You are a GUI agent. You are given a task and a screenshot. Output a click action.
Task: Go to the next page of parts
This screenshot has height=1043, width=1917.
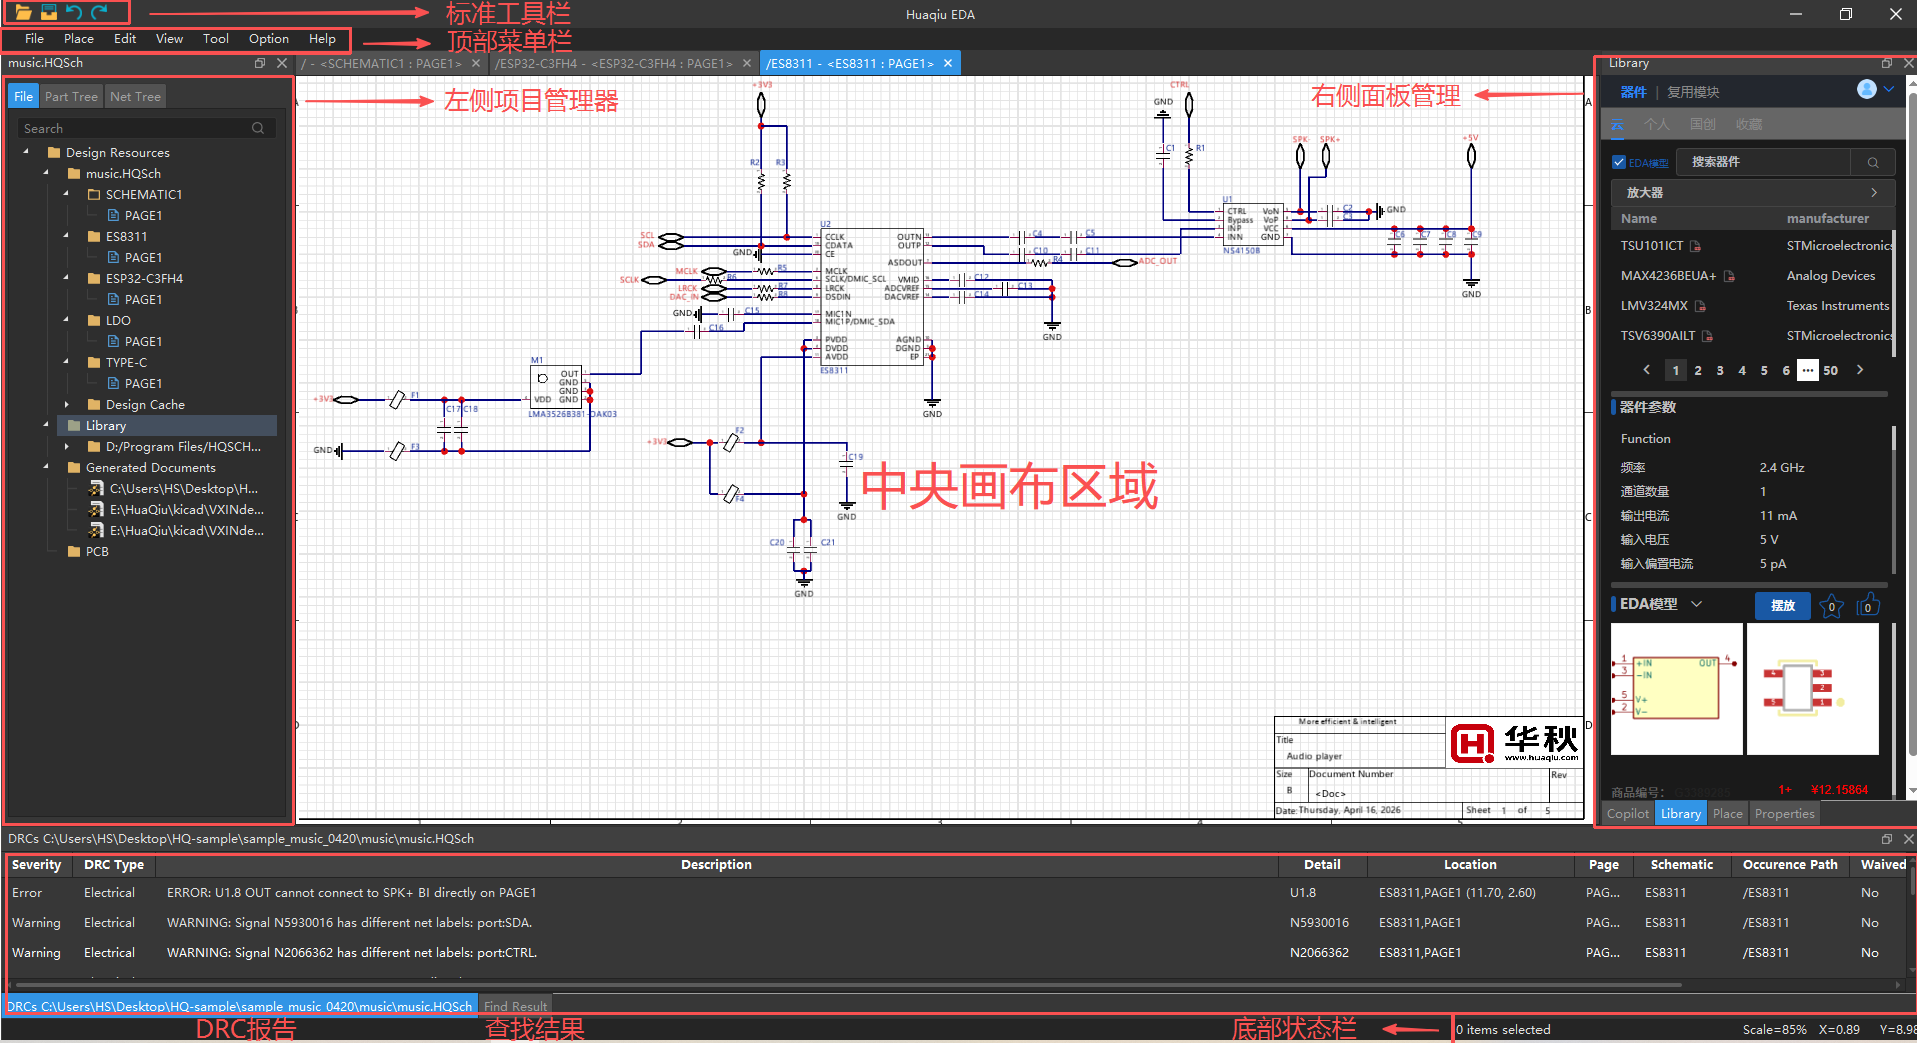[x=1860, y=370]
